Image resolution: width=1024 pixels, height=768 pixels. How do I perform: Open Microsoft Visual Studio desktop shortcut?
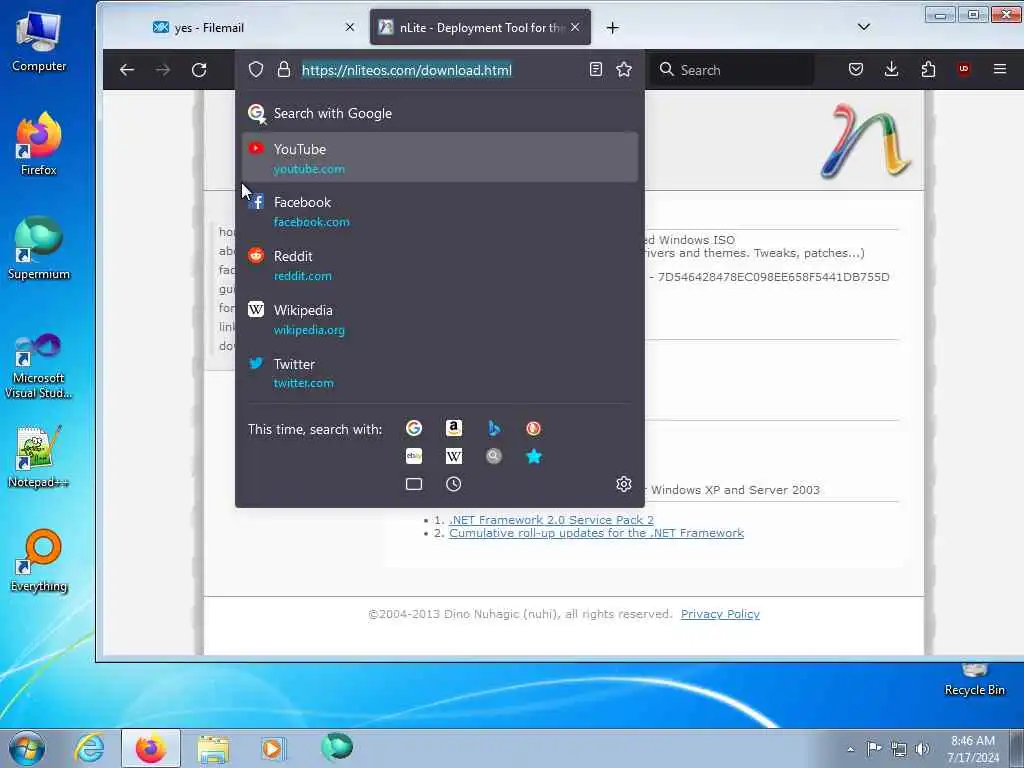(x=39, y=366)
